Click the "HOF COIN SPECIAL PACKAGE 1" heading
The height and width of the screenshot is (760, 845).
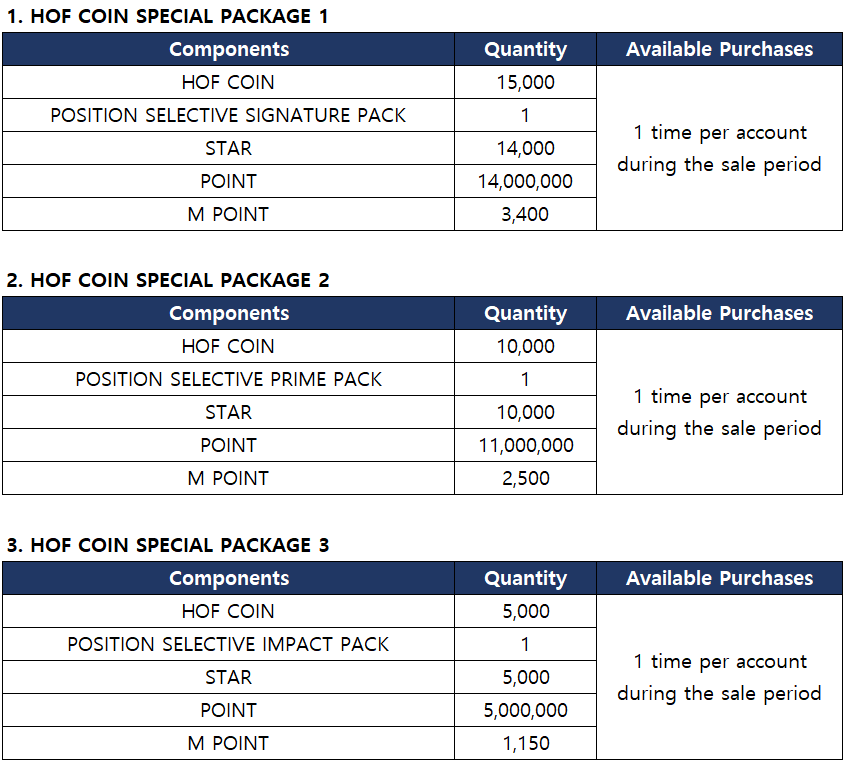pos(168,16)
